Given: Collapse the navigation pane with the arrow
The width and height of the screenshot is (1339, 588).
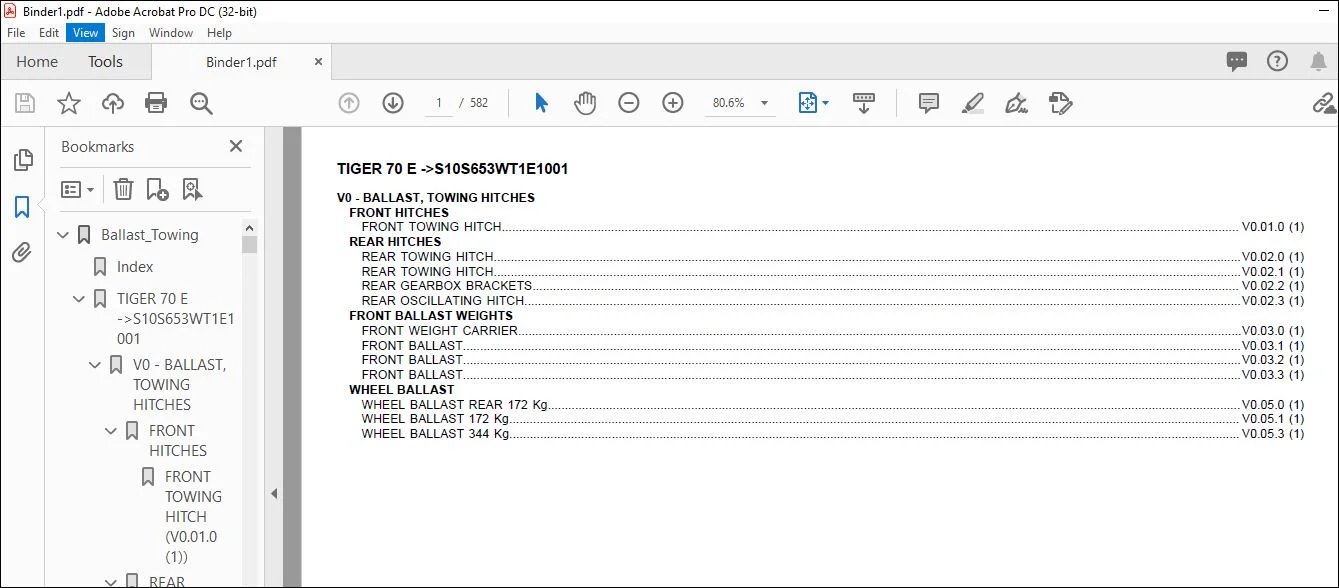Looking at the screenshot, I should [x=274, y=493].
